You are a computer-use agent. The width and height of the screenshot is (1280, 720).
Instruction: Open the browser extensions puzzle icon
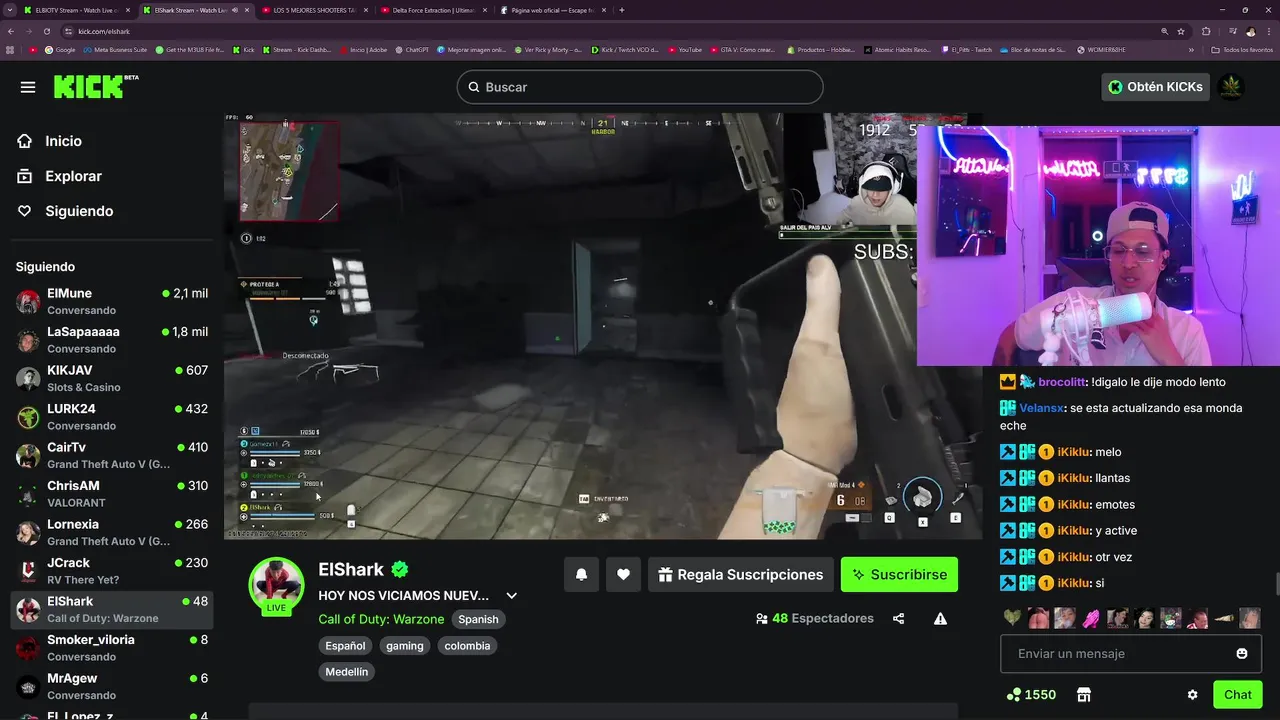tap(1206, 31)
